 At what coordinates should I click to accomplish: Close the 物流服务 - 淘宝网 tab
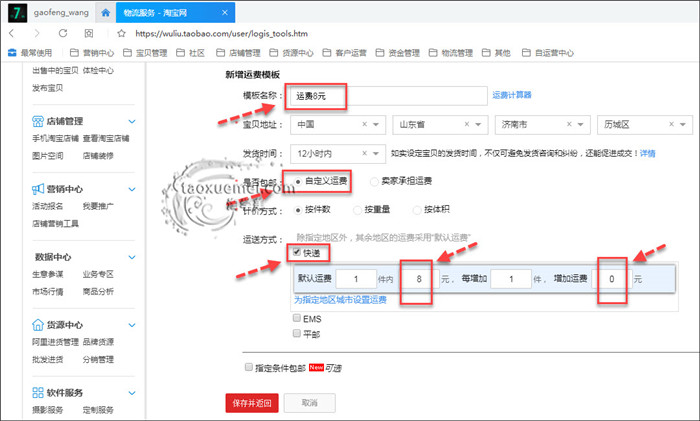pyautogui.click(x=225, y=13)
